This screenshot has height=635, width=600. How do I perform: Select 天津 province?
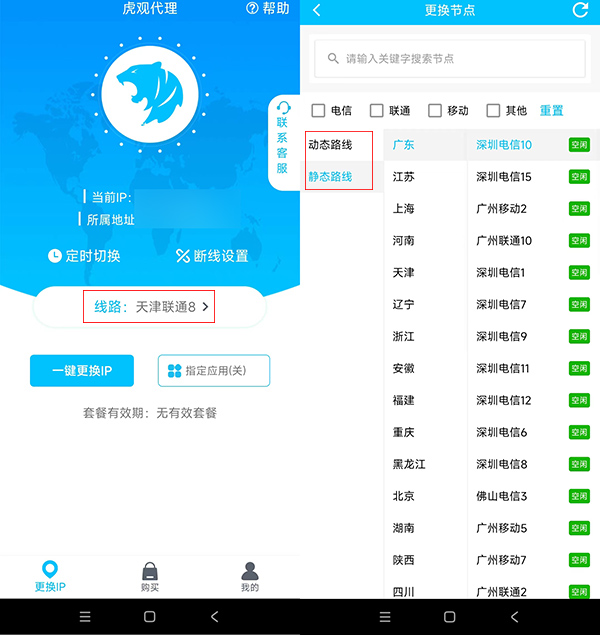point(404,273)
